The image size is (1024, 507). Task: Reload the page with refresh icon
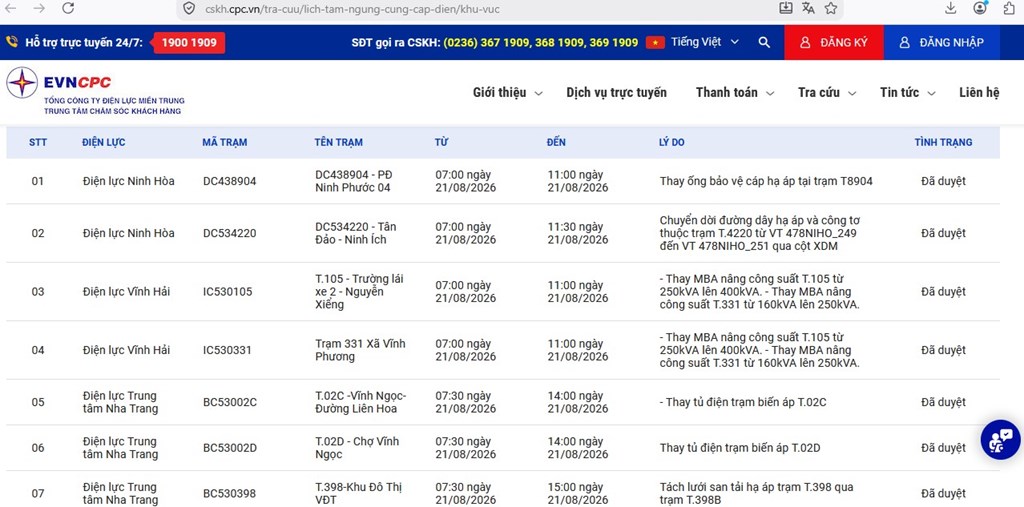coord(68,8)
